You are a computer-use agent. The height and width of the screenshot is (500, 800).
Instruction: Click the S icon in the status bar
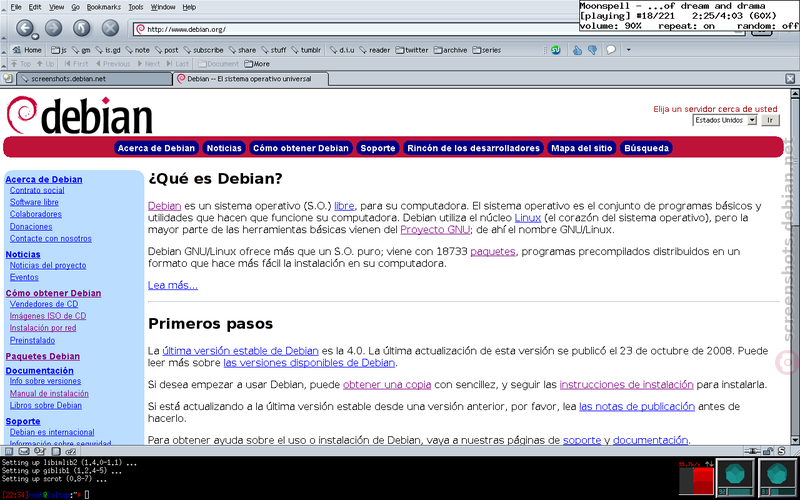(x=781, y=451)
